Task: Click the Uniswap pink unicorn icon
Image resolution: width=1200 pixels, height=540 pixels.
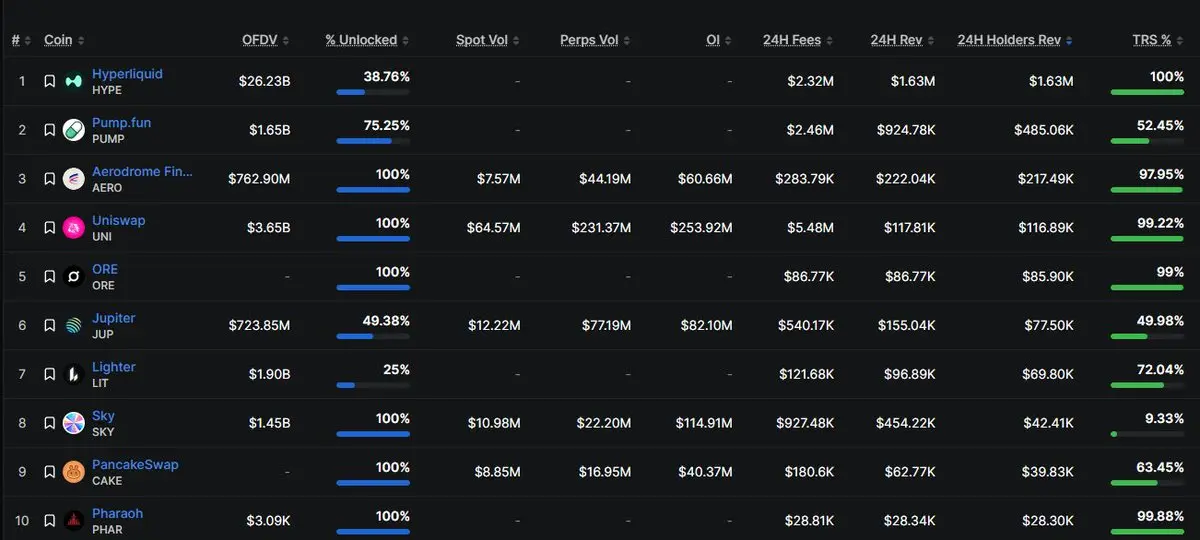Action: point(74,228)
